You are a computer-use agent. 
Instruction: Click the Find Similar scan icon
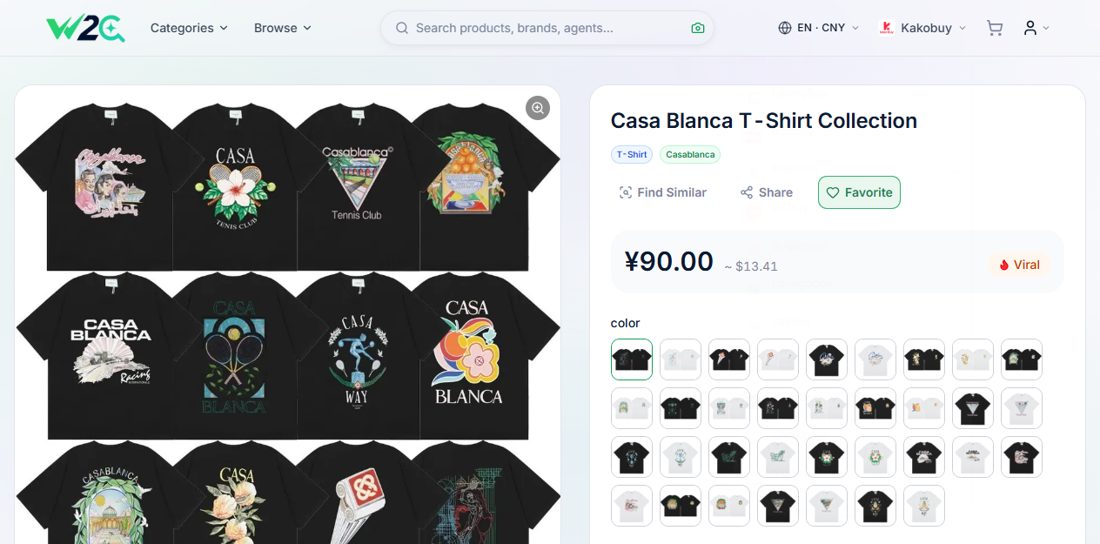(x=625, y=192)
